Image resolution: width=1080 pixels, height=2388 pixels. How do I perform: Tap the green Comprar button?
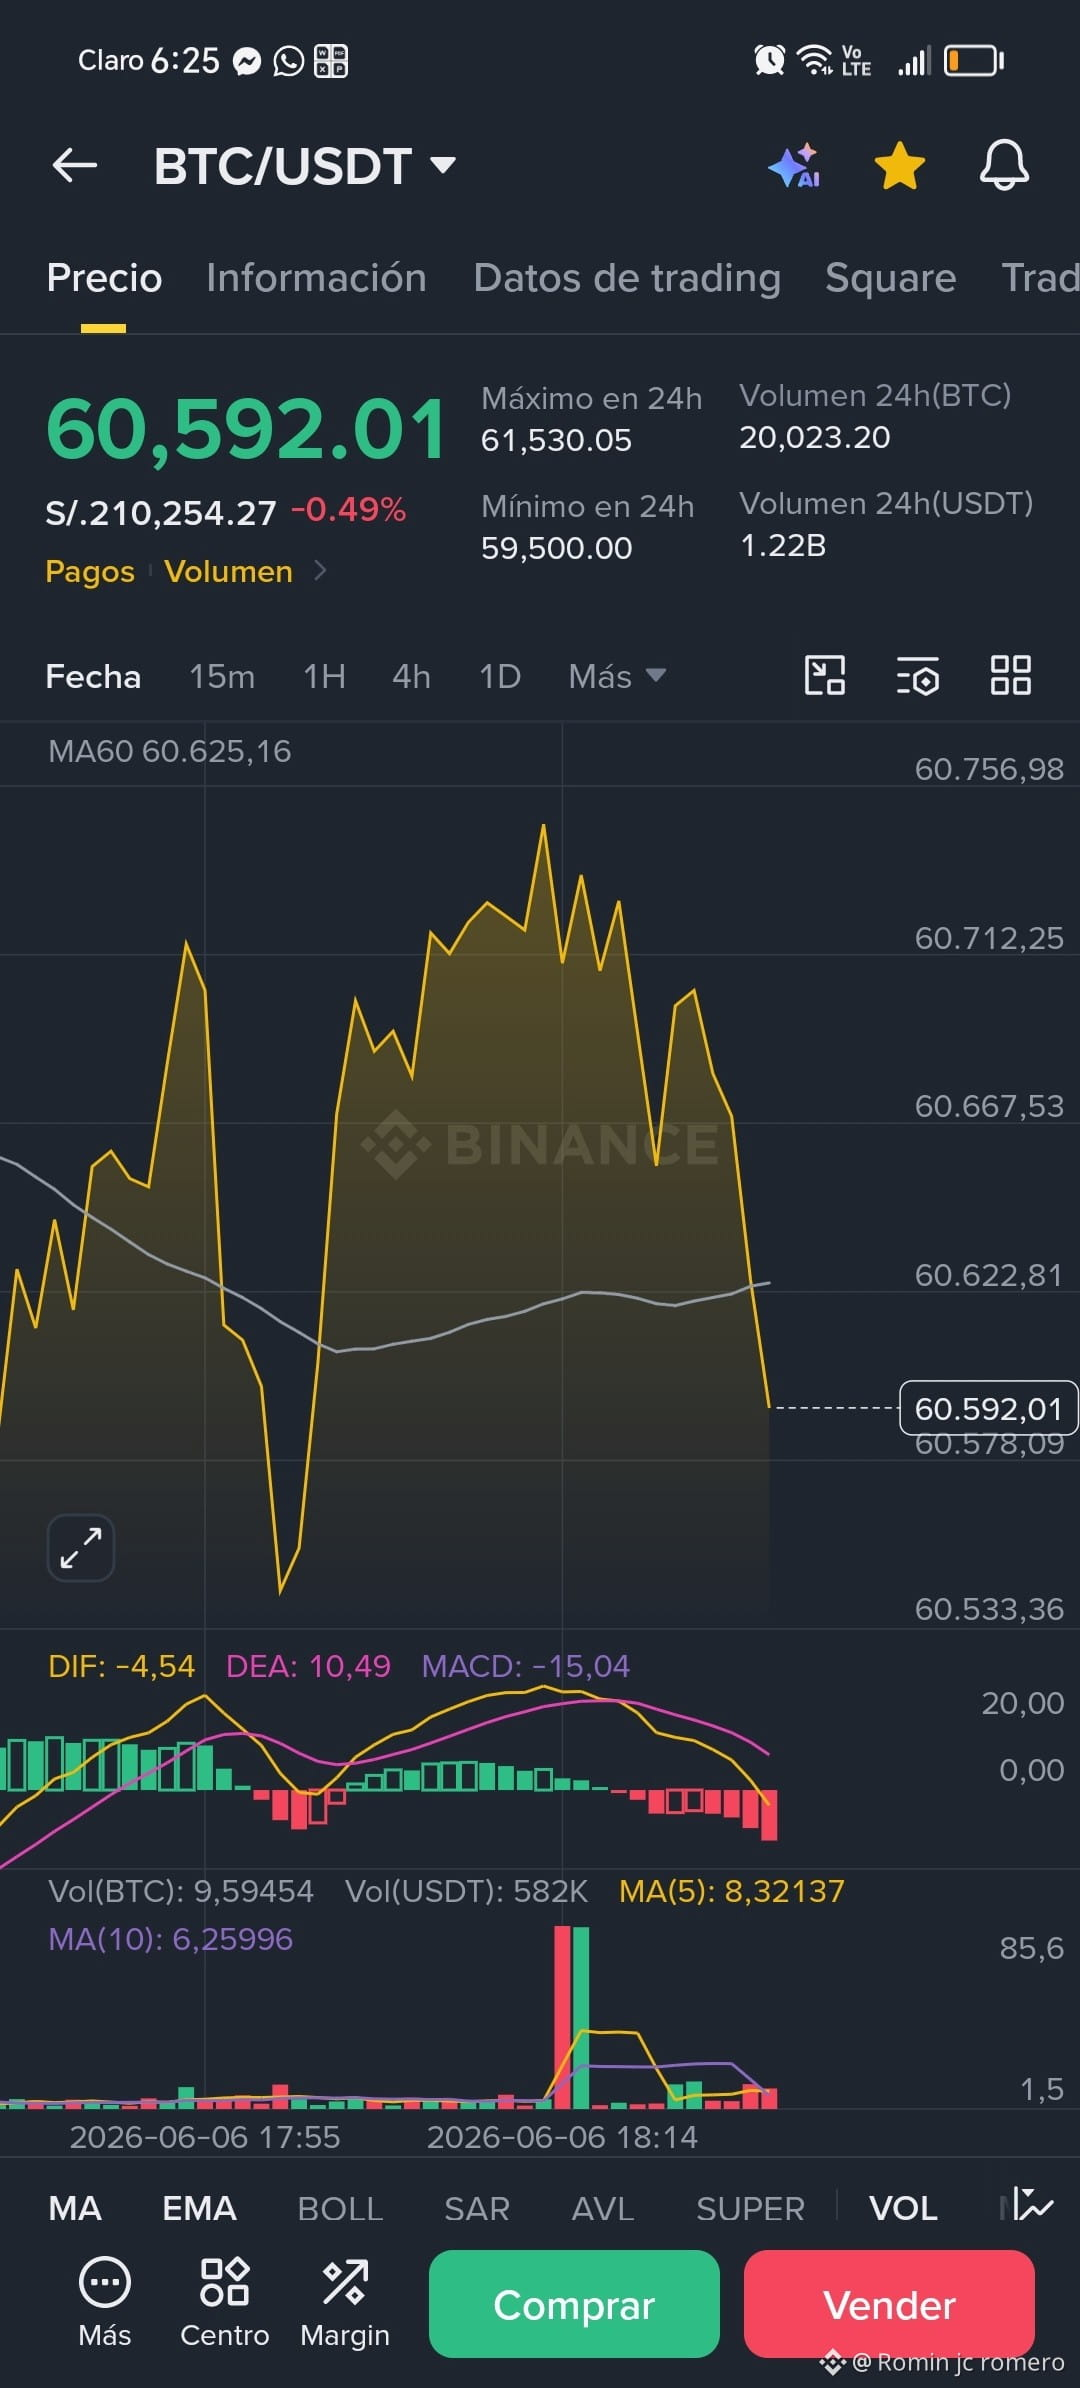point(574,2304)
